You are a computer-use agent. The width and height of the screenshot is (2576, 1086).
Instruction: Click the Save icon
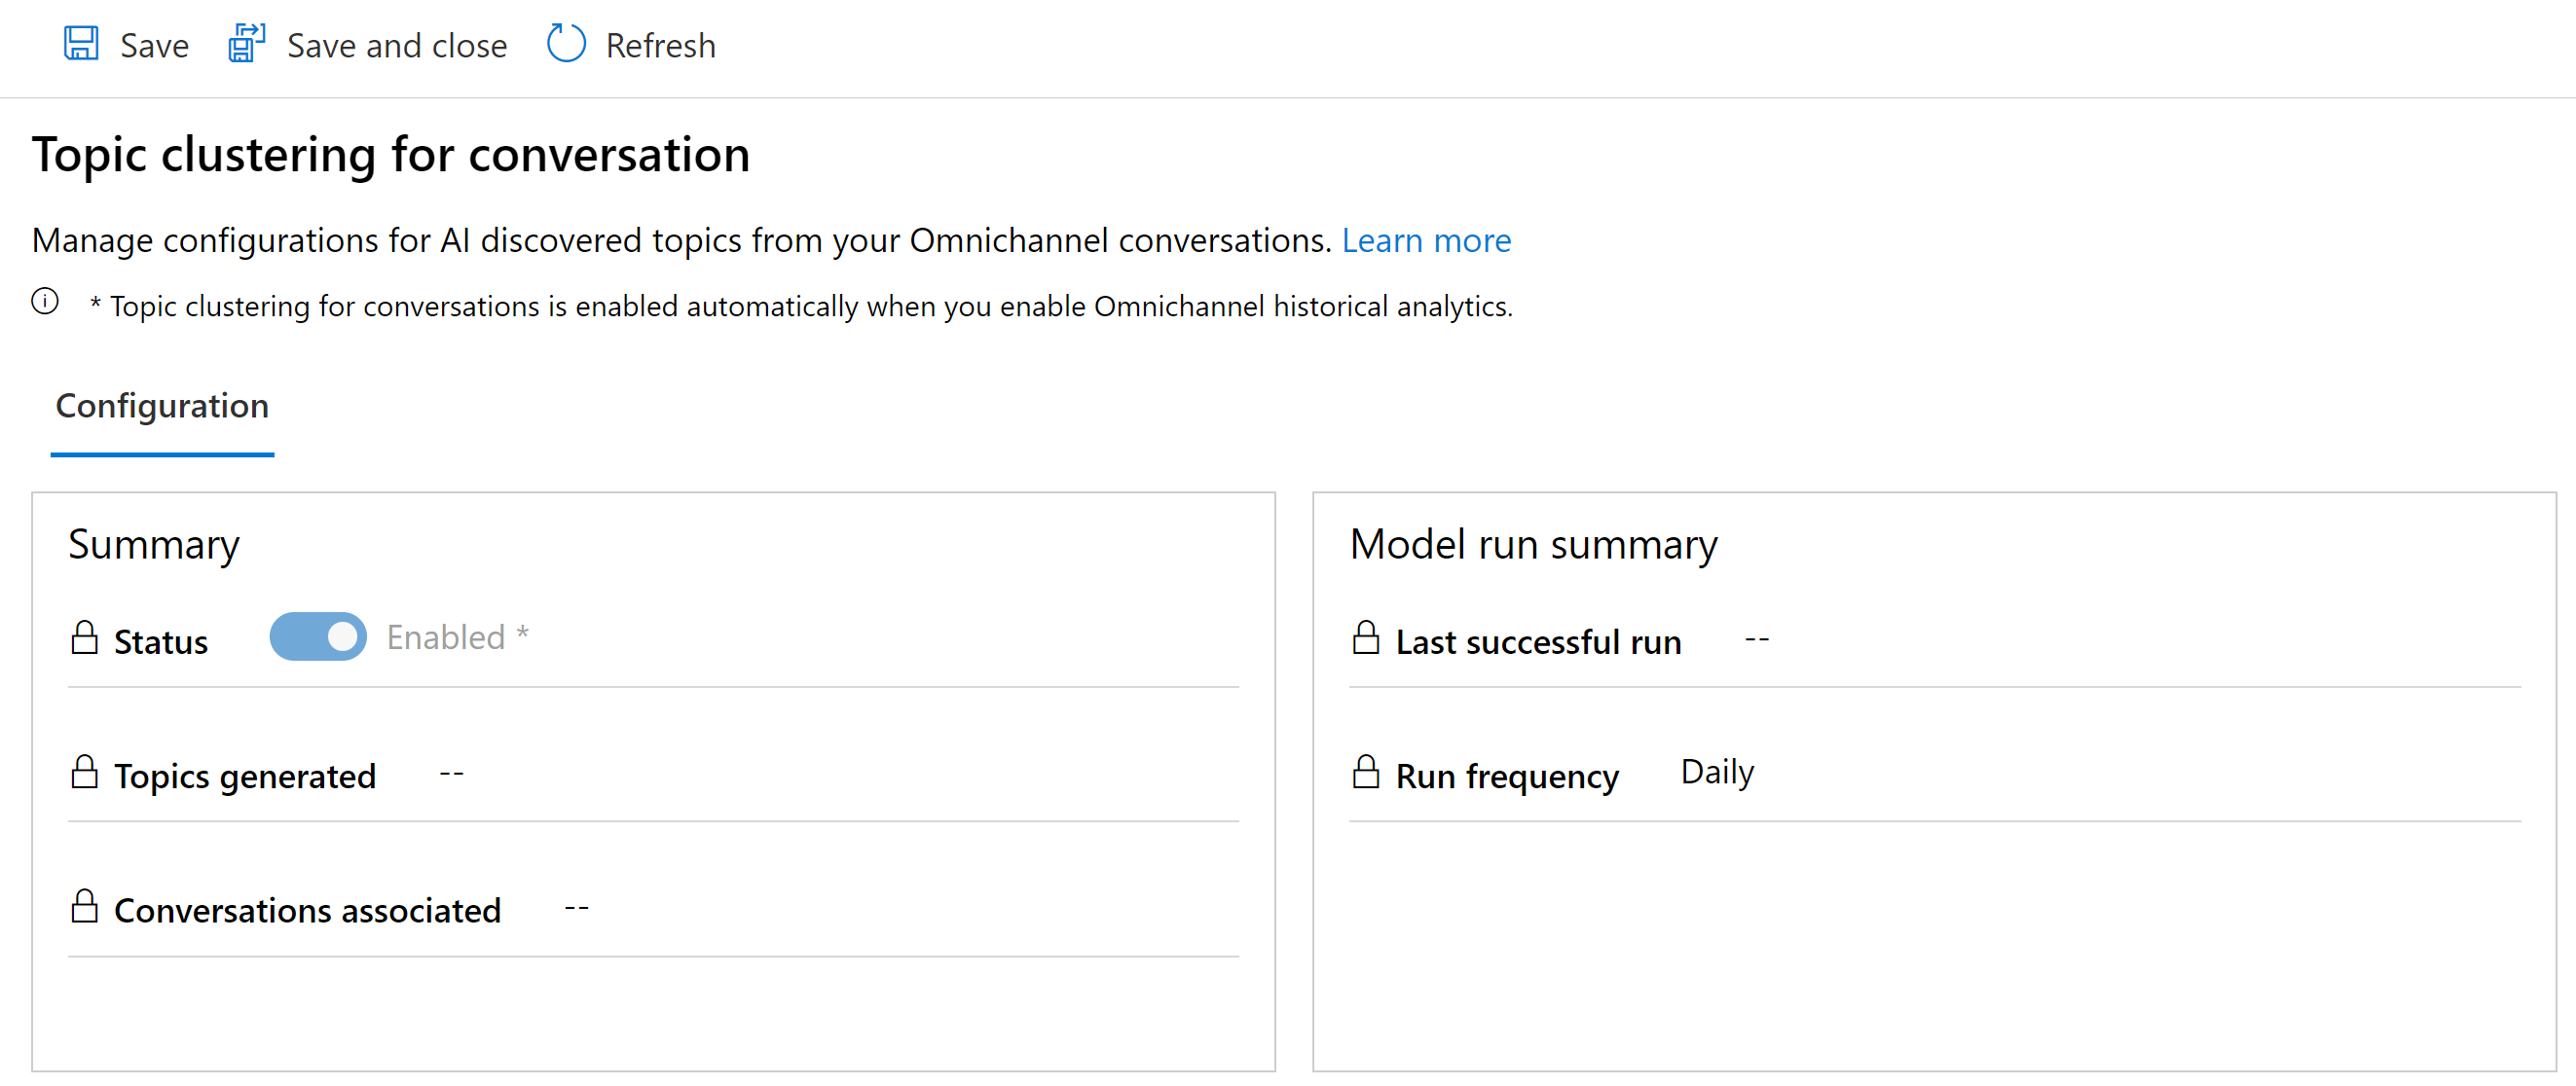pos(82,45)
